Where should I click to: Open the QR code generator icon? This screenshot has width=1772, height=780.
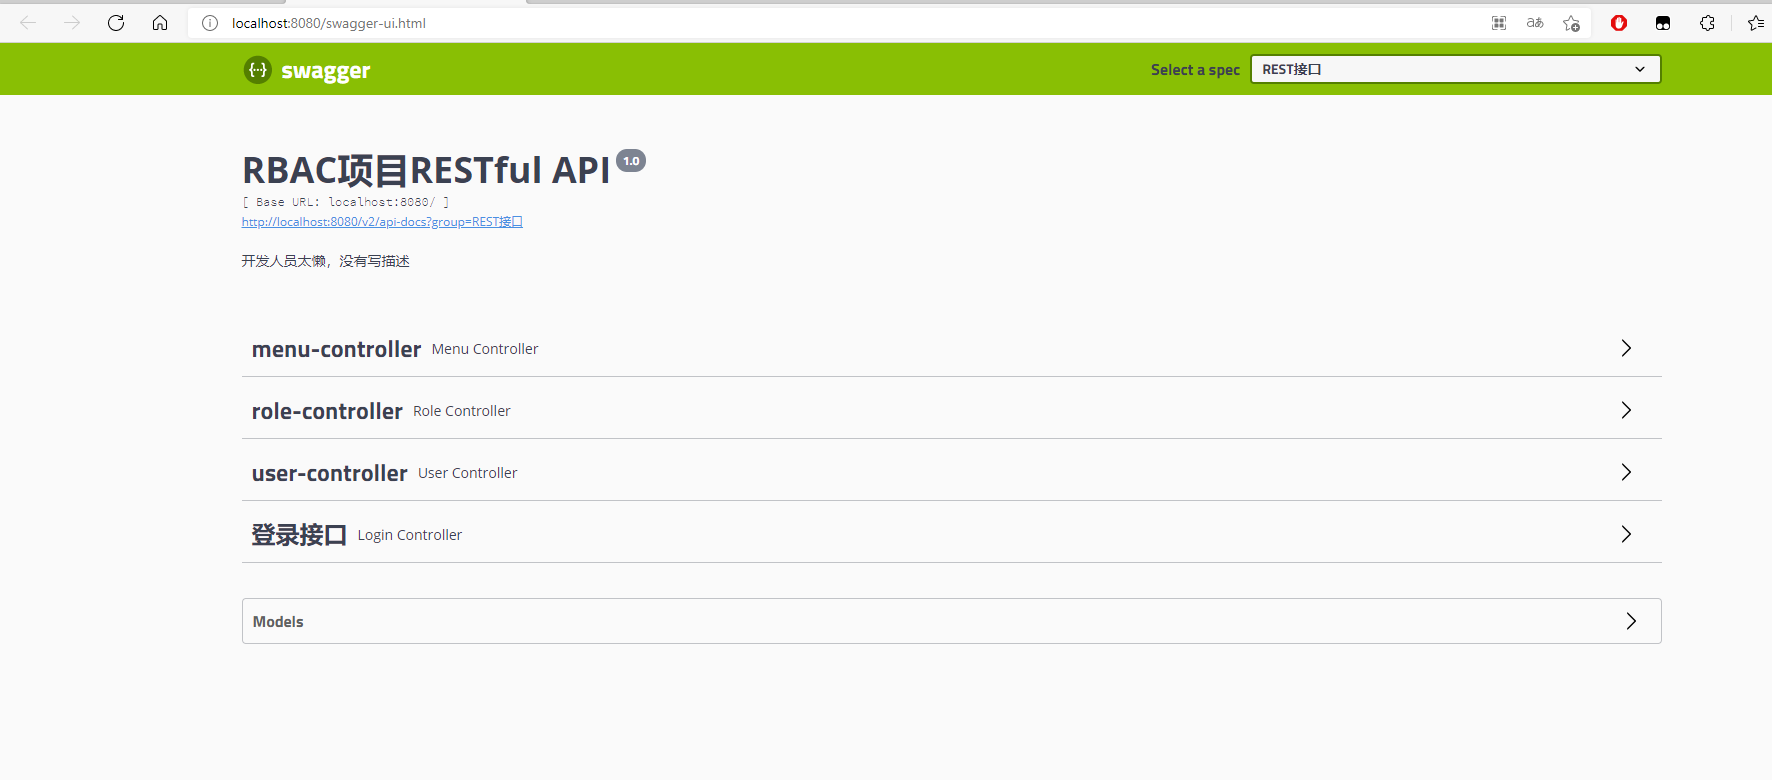(1499, 23)
